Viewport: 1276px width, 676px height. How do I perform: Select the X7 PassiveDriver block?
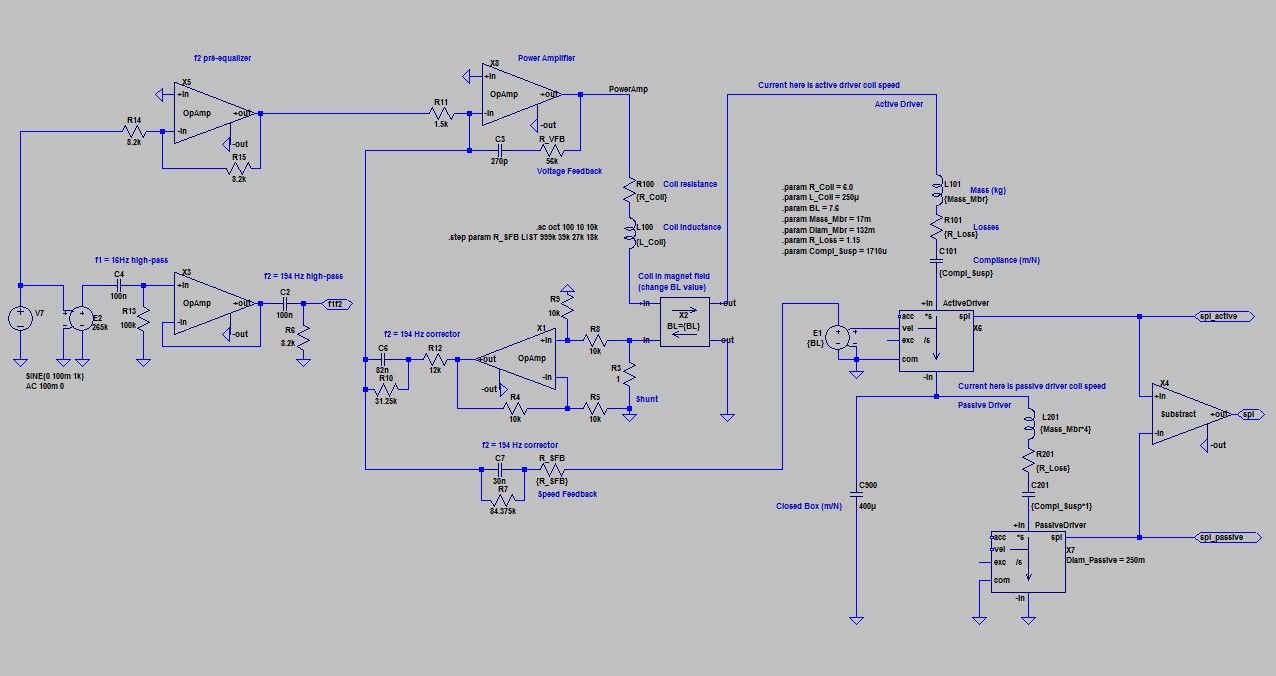pos(1028,561)
